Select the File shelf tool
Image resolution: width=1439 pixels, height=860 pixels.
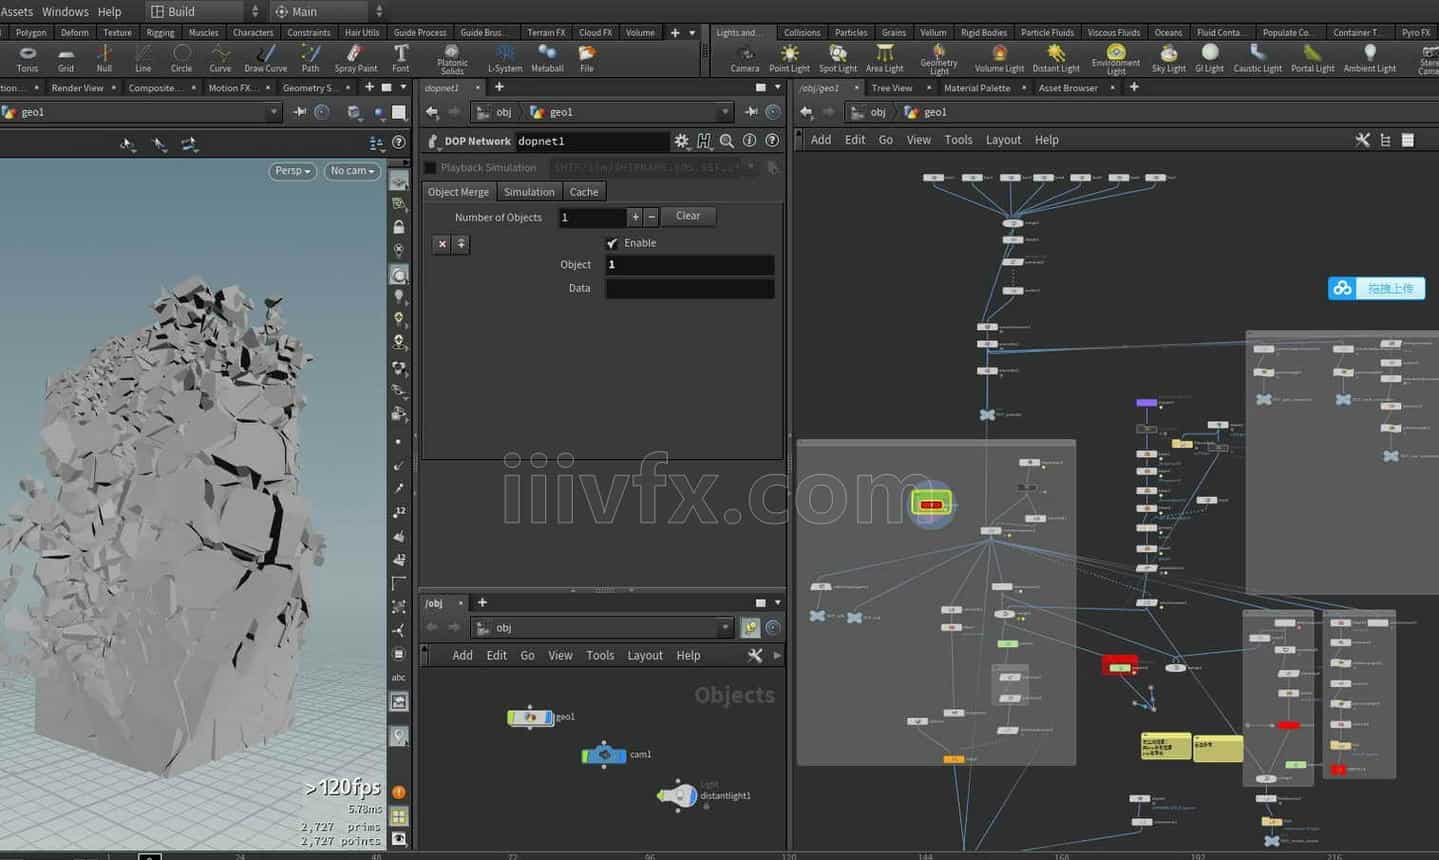[x=587, y=58]
